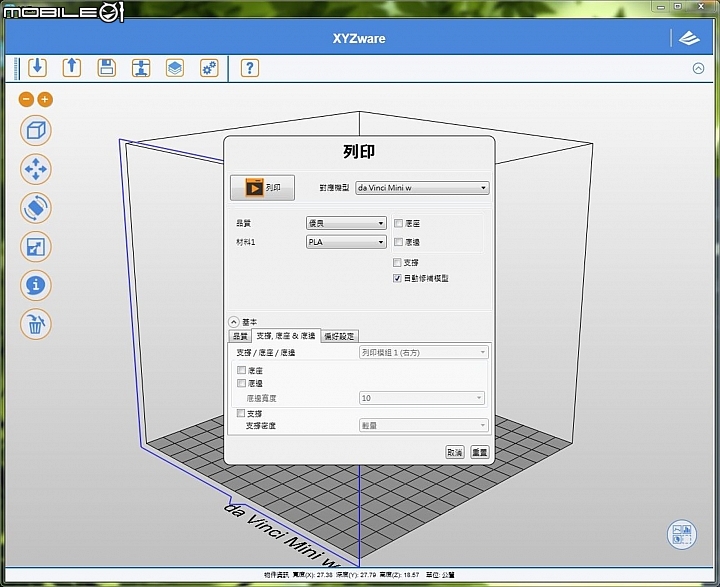Click the XYZware logo icon at top right
Screen dimensions: 720x587
689,38
